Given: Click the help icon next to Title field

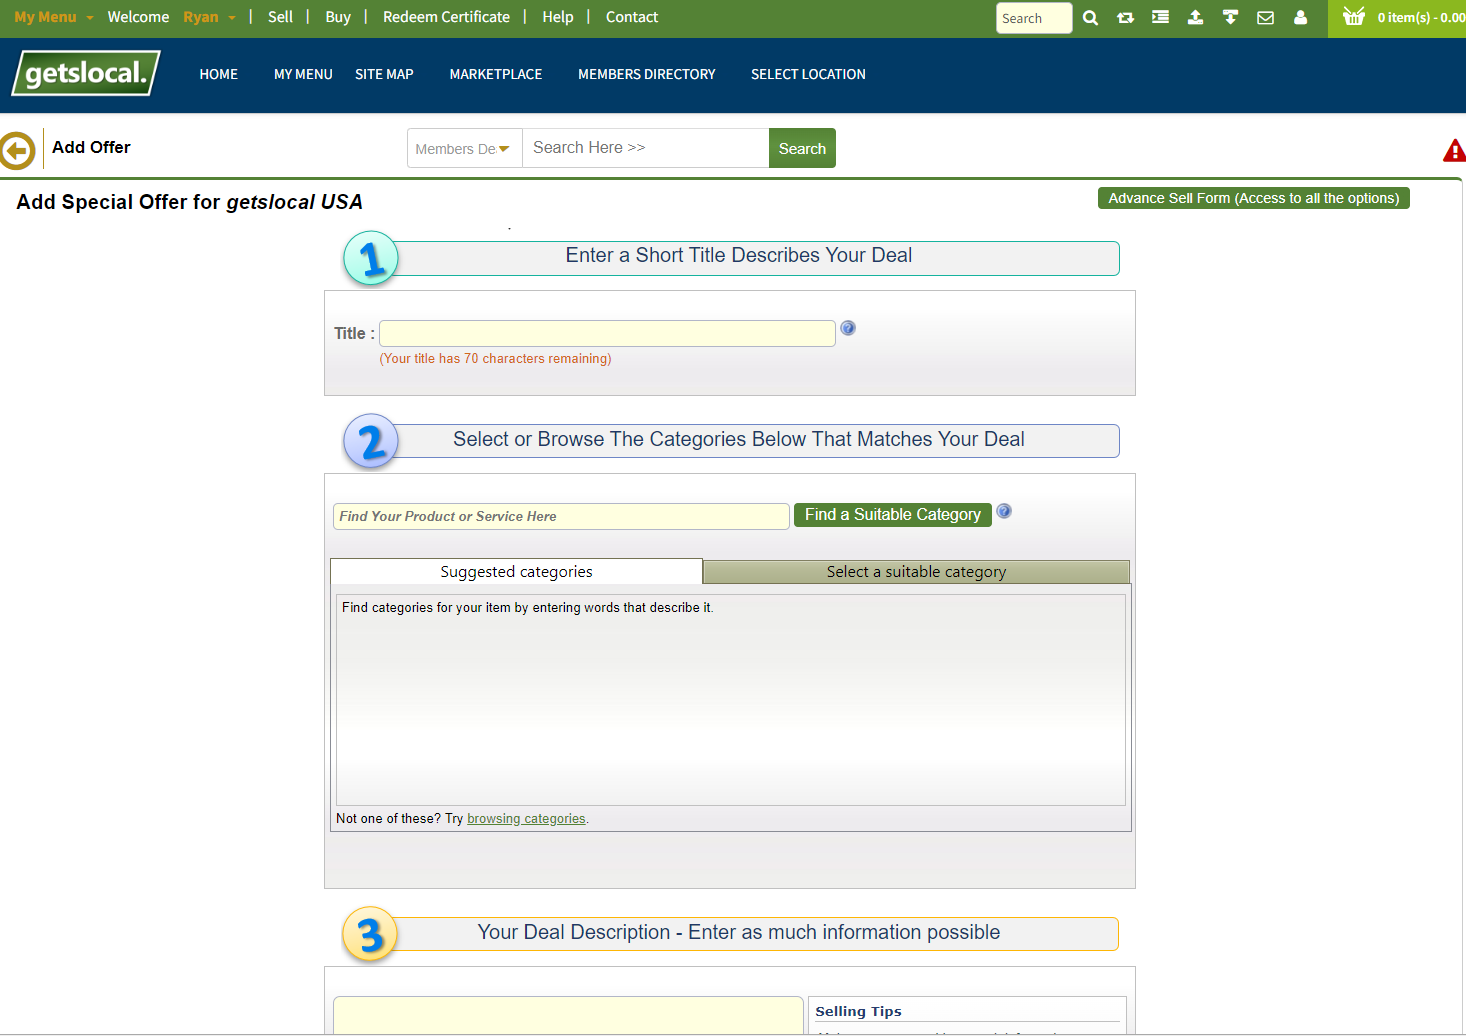Looking at the screenshot, I should [x=848, y=328].
